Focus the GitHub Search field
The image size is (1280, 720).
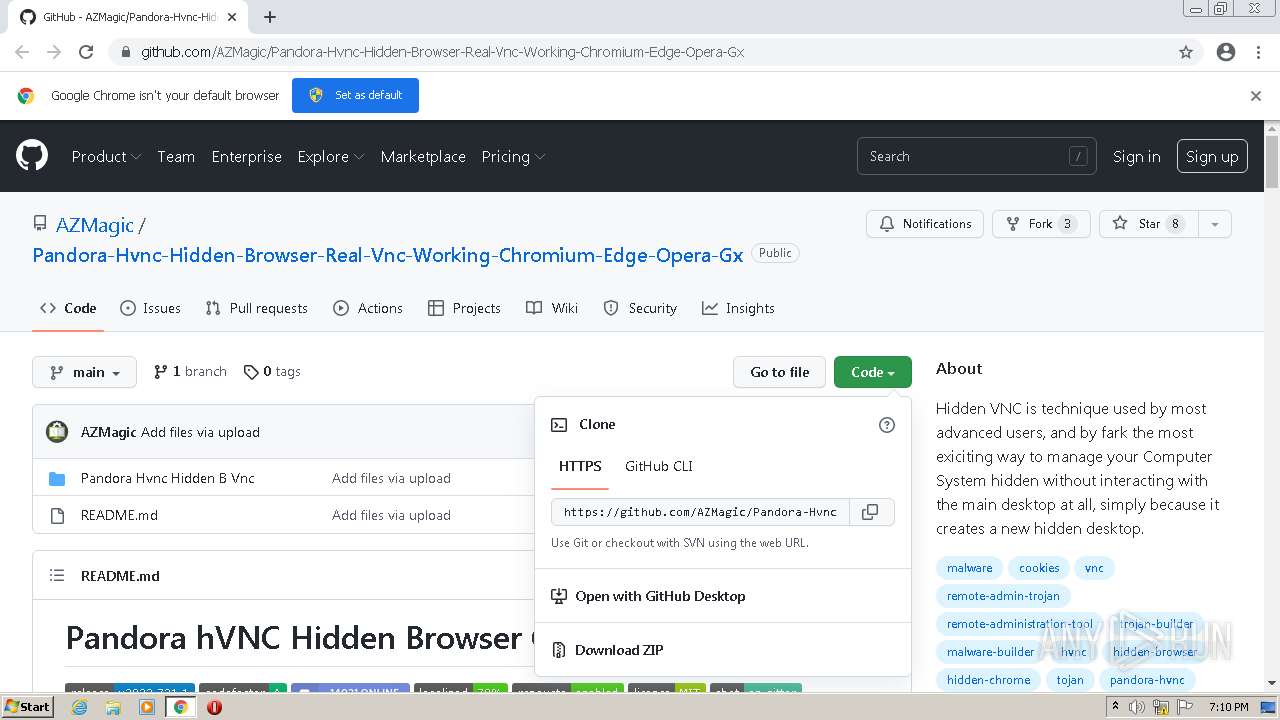click(x=976, y=156)
